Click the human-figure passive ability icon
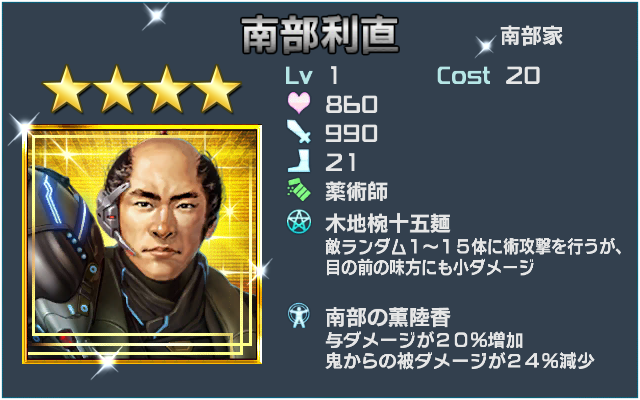The width and height of the screenshot is (640, 400). coord(299,316)
